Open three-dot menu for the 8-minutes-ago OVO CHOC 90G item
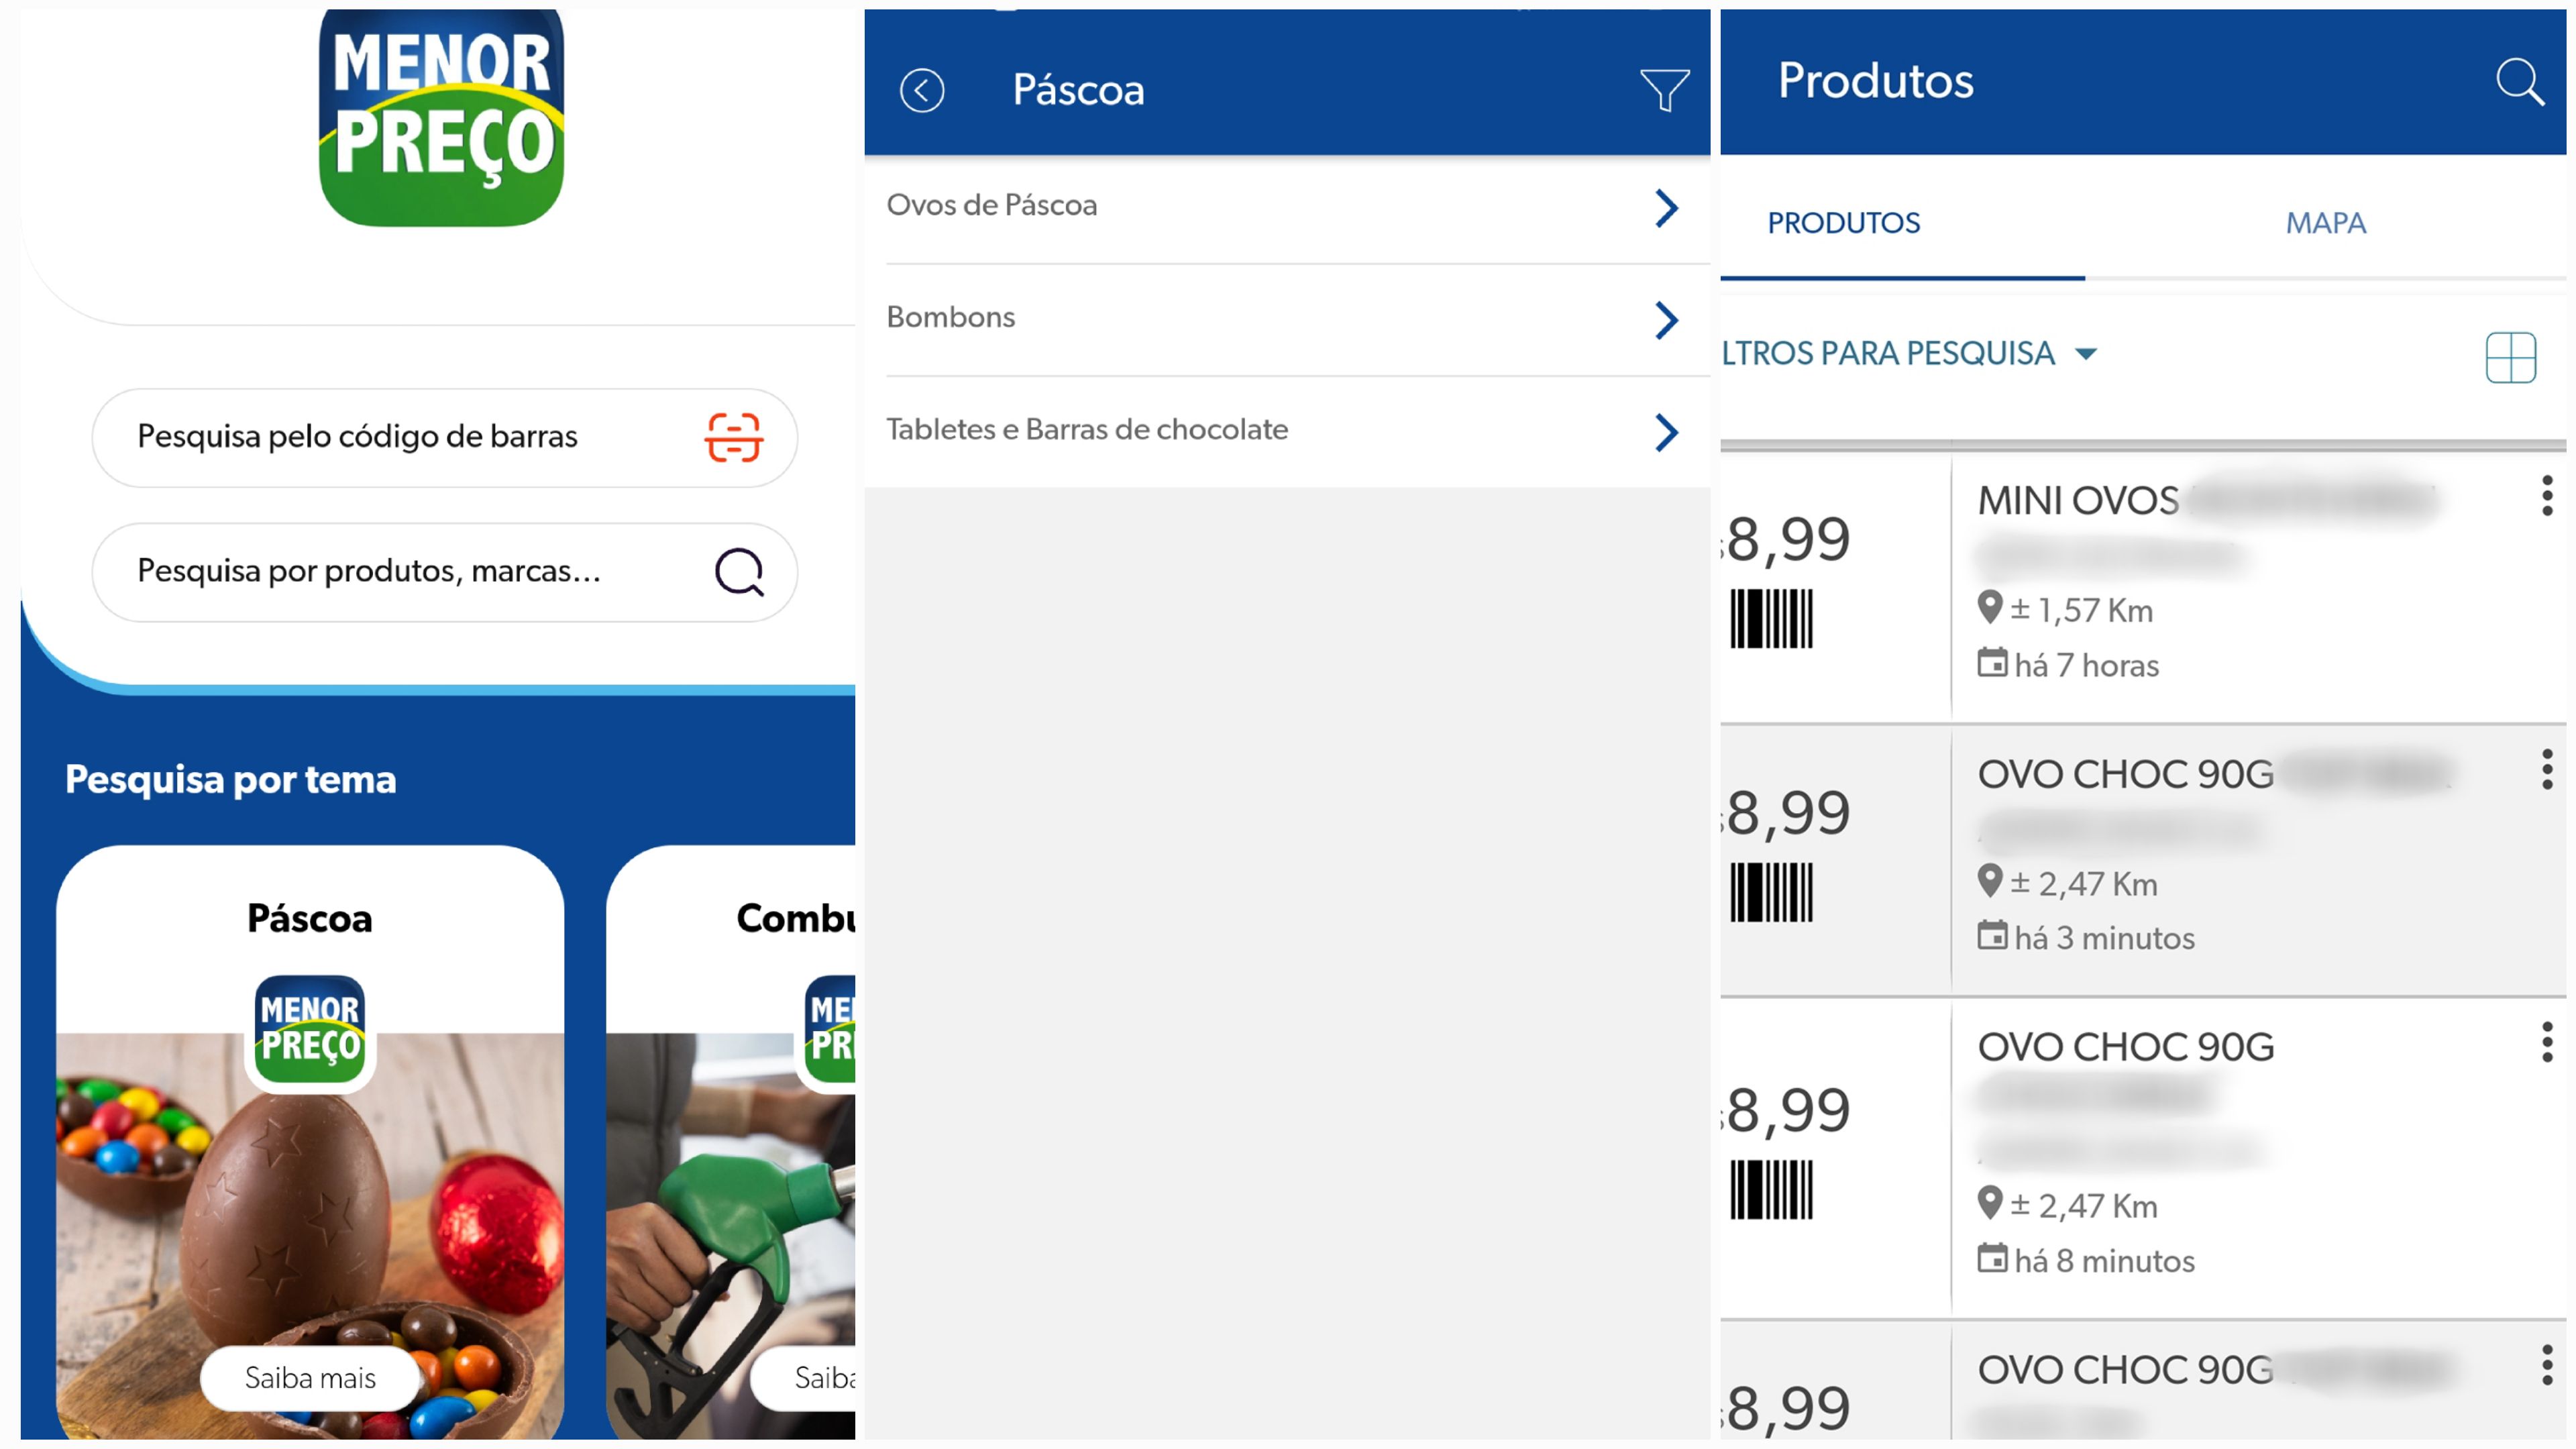 [2546, 1042]
